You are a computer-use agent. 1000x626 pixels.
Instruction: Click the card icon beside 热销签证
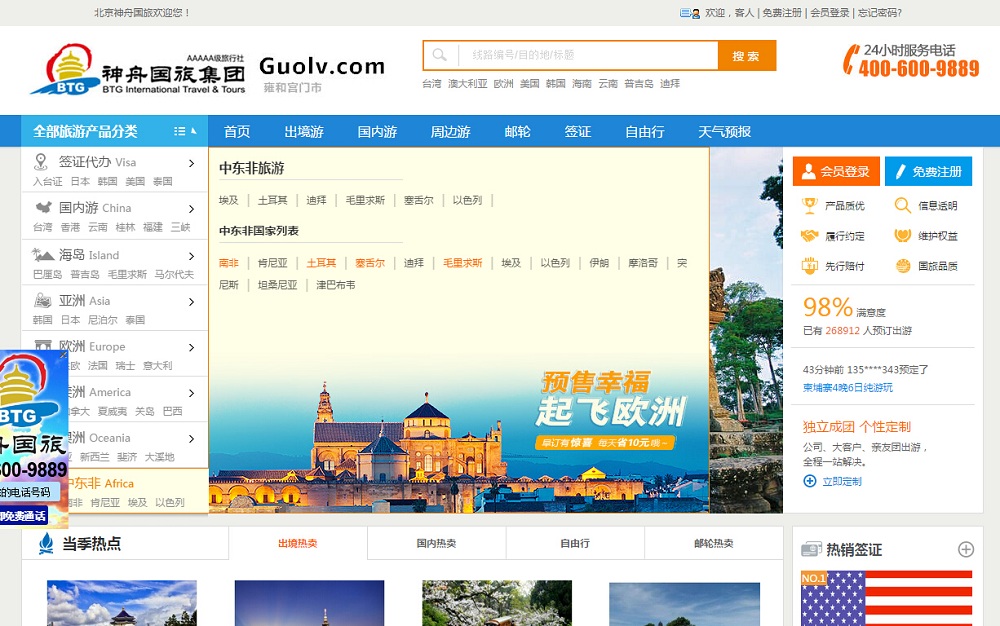[x=811, y=549]
